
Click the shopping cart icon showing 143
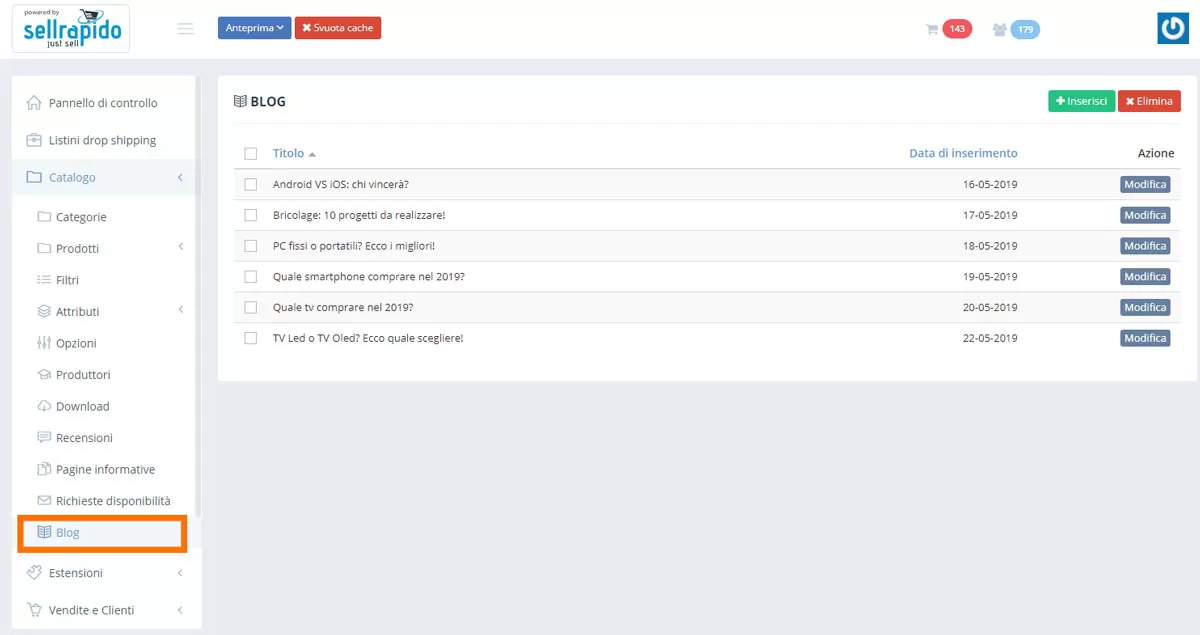click(x=947, y=28)
